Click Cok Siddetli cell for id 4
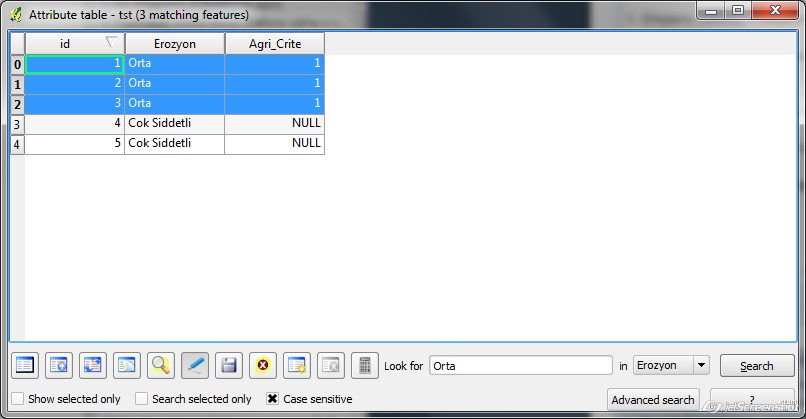This screenshot has width=806, height=419. [x=175, y=124]
